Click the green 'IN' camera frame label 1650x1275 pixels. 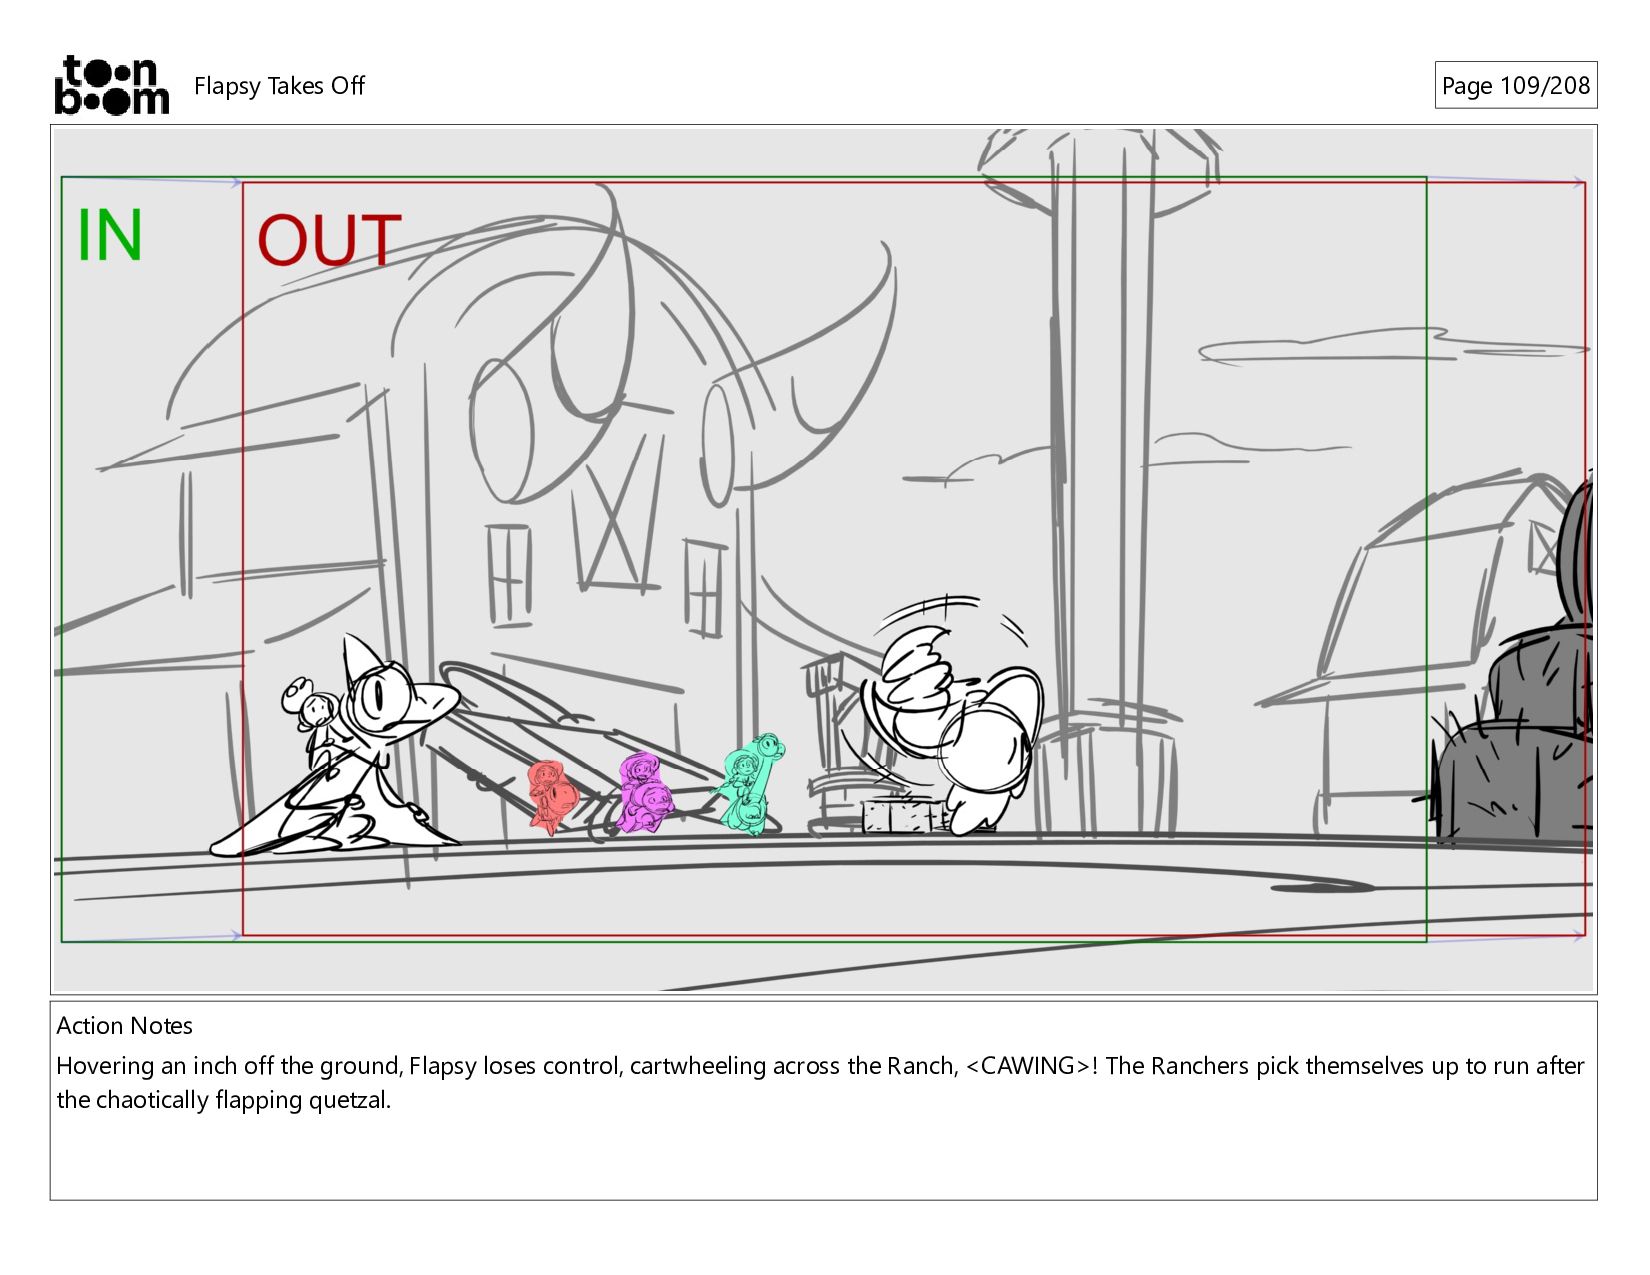click(110, 235)
